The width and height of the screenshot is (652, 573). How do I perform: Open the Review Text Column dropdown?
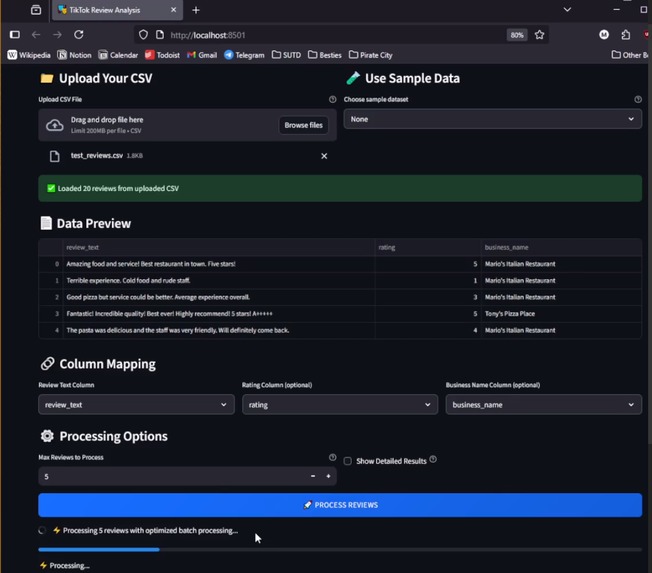coord(136,405)
